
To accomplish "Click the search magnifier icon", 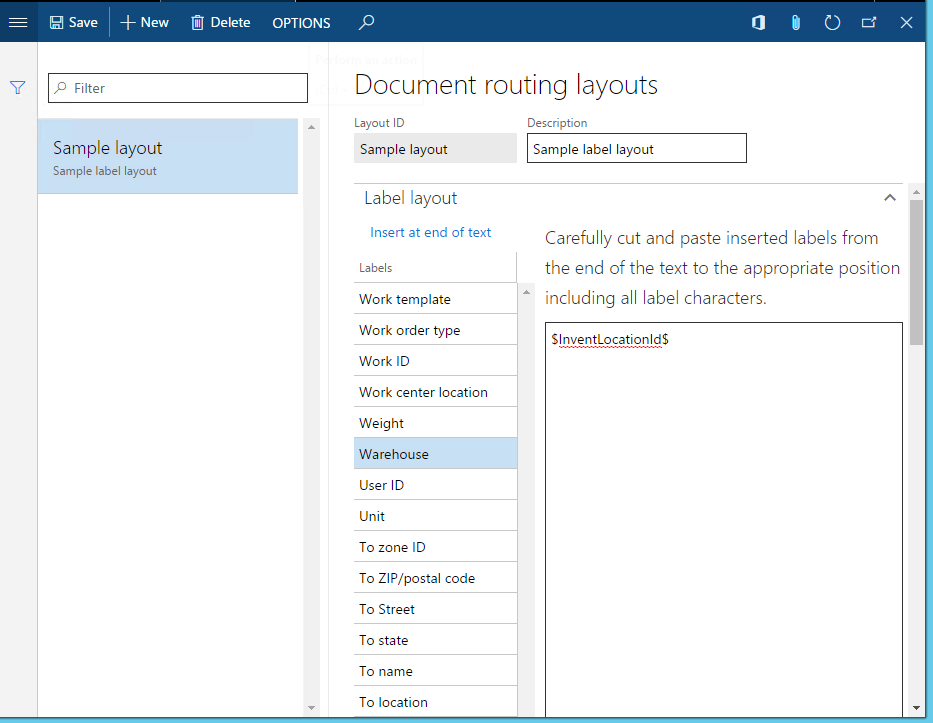I will point(366,23).
